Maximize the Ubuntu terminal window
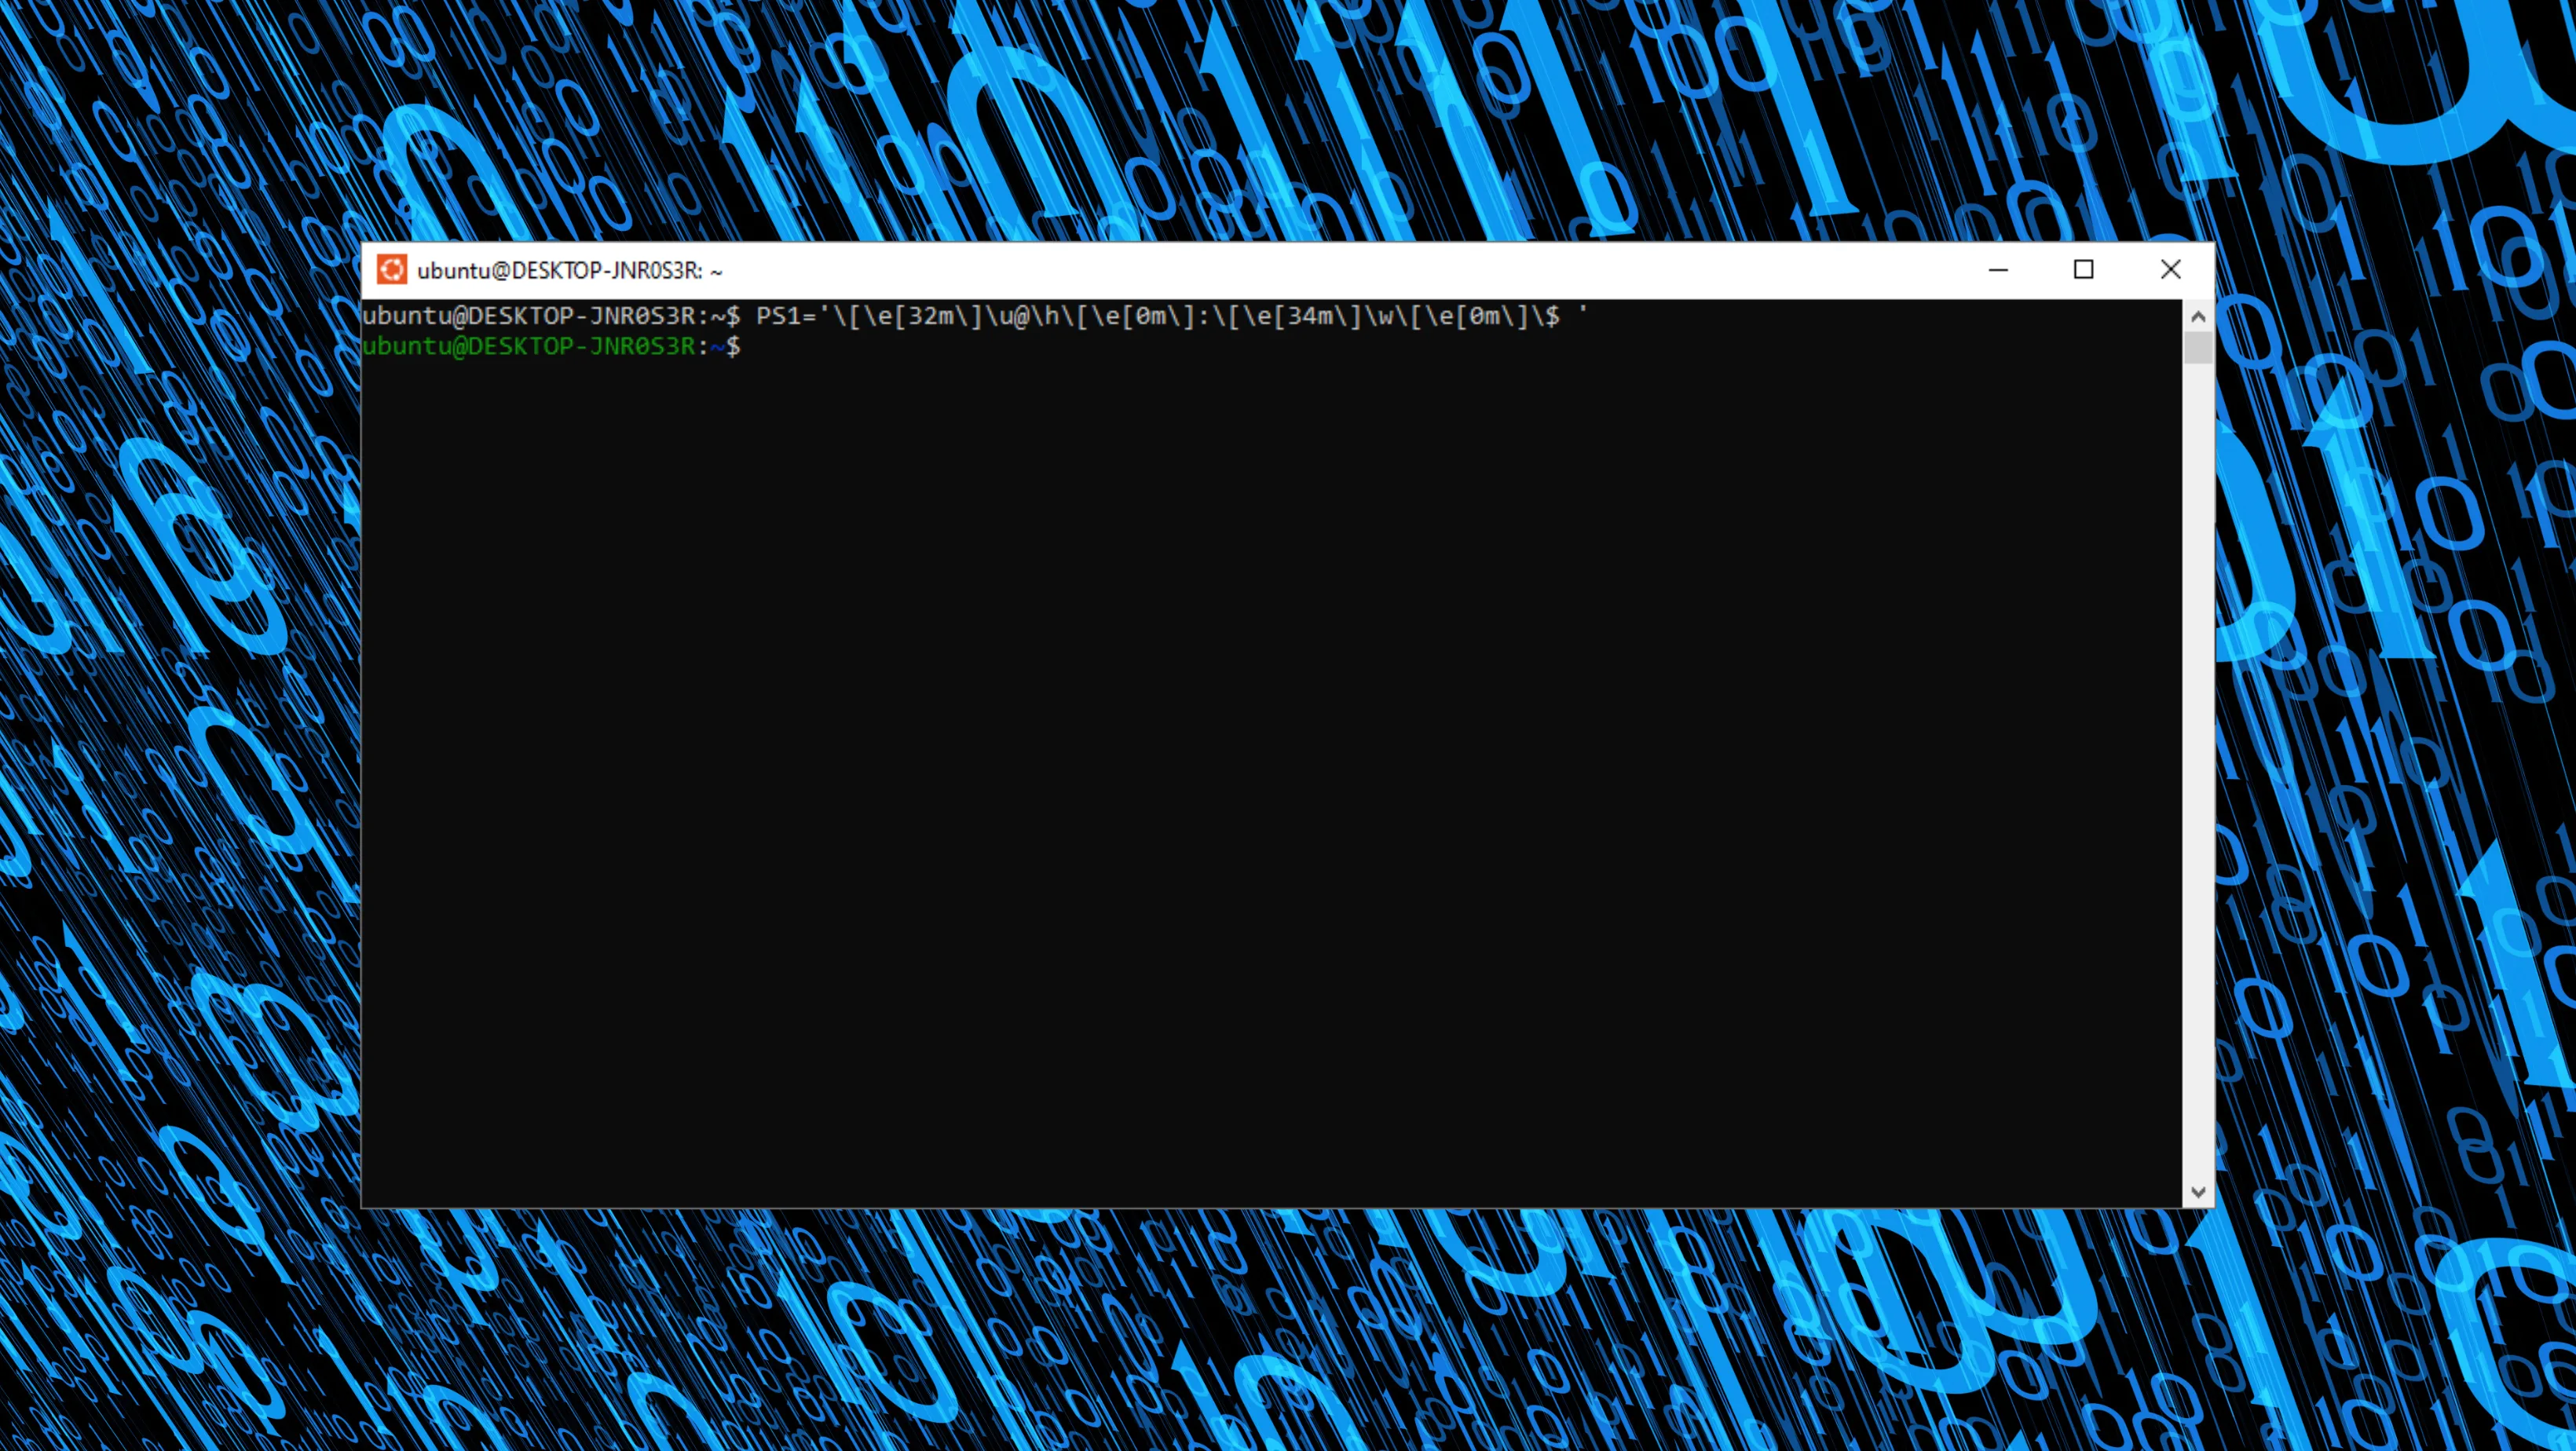The image size is (2576, 1451). (2084, 270)
